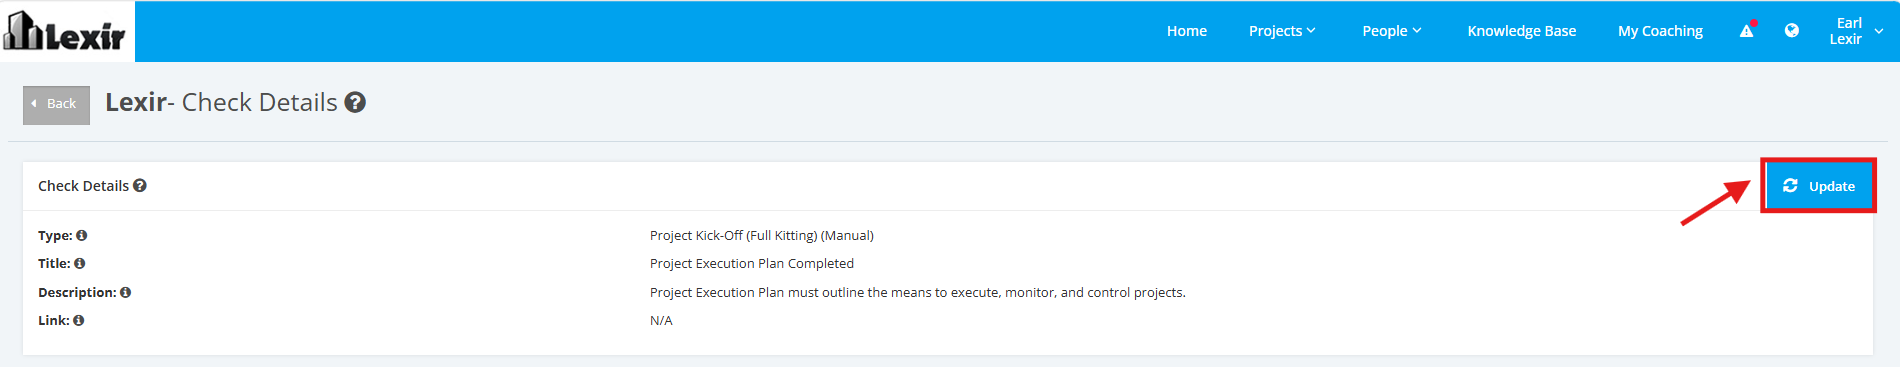This screenshot has height=367, width=1900.
Task: Expand the People dropdown menu
Action: tap(1391, 31)
